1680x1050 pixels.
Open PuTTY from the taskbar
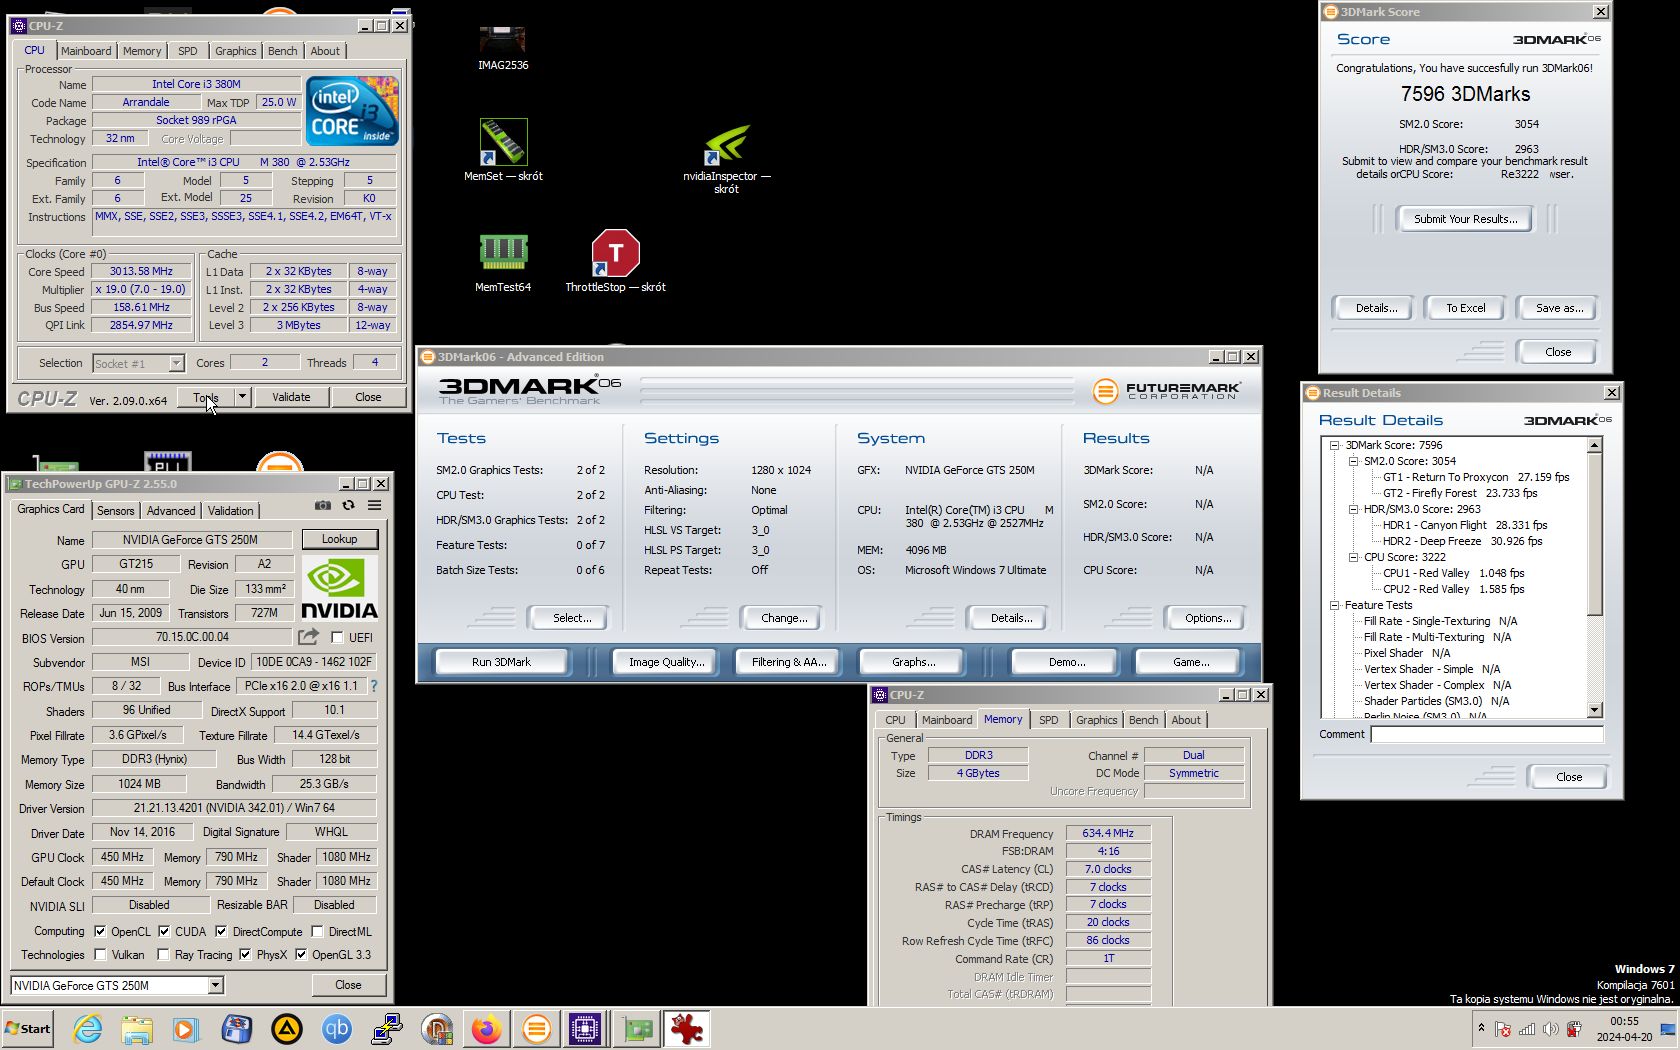coord(386,1028)
